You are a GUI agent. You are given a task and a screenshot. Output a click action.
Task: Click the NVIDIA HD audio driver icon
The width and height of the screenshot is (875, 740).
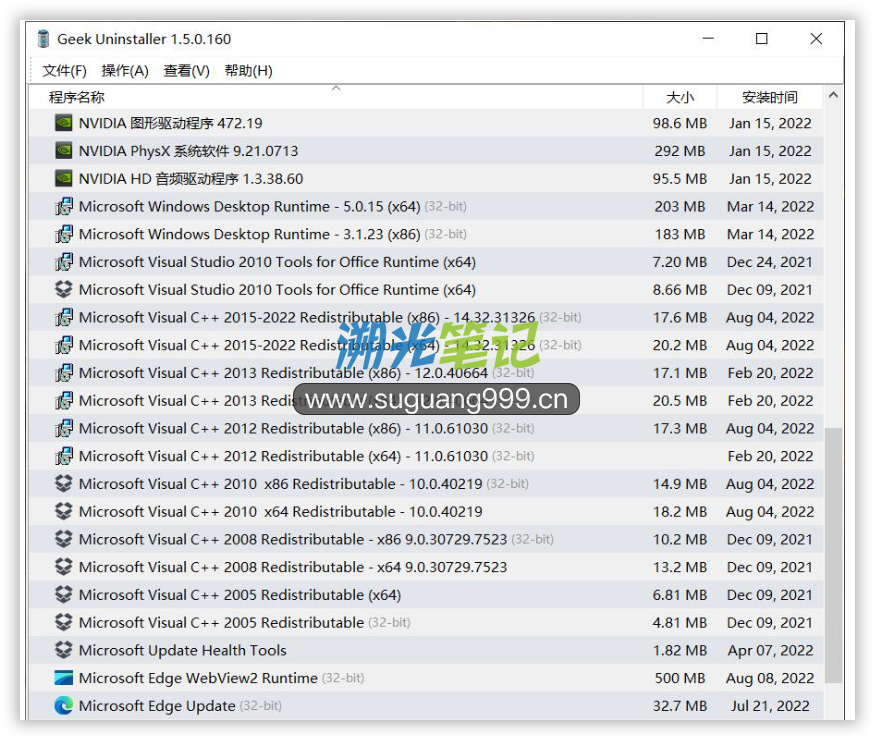63,179
